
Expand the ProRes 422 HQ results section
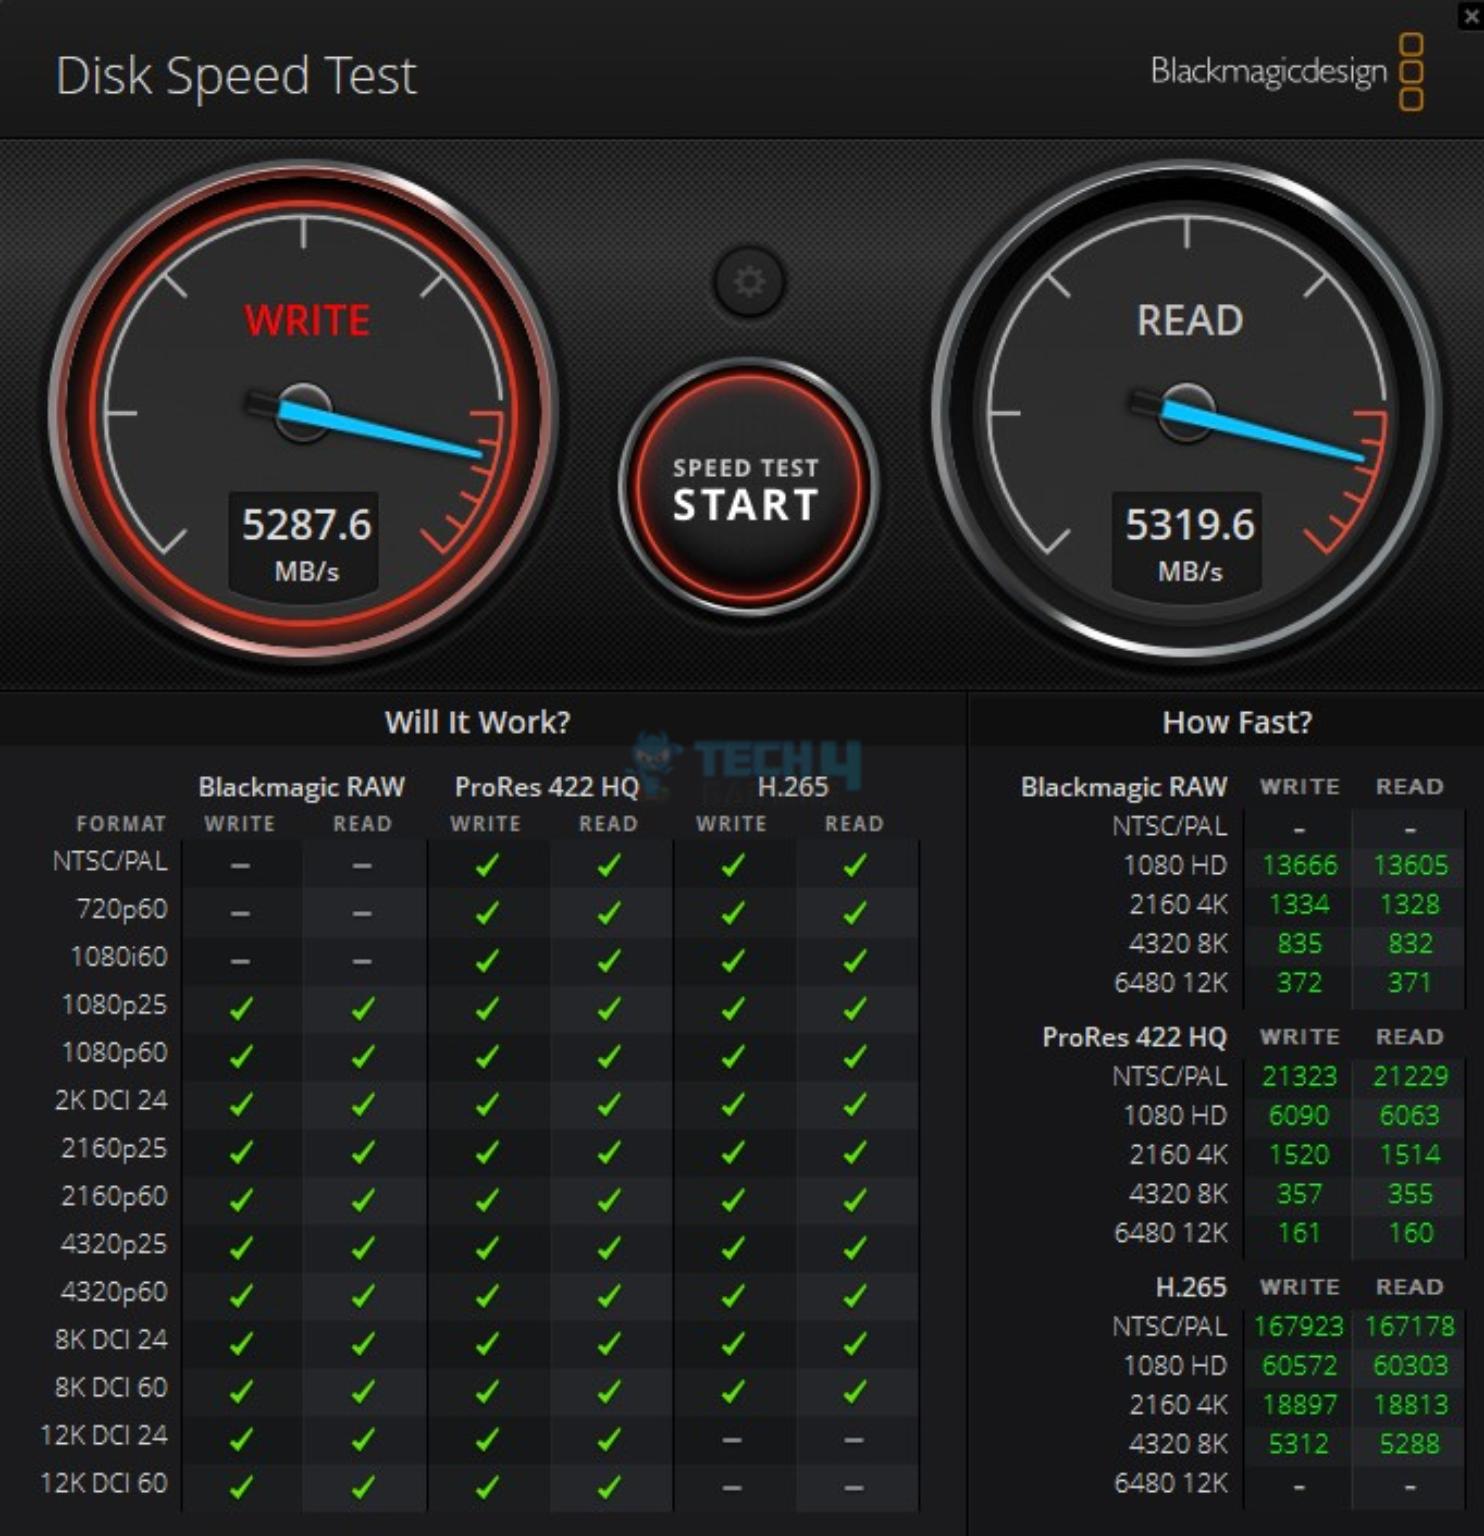tap(1134, 1037)
